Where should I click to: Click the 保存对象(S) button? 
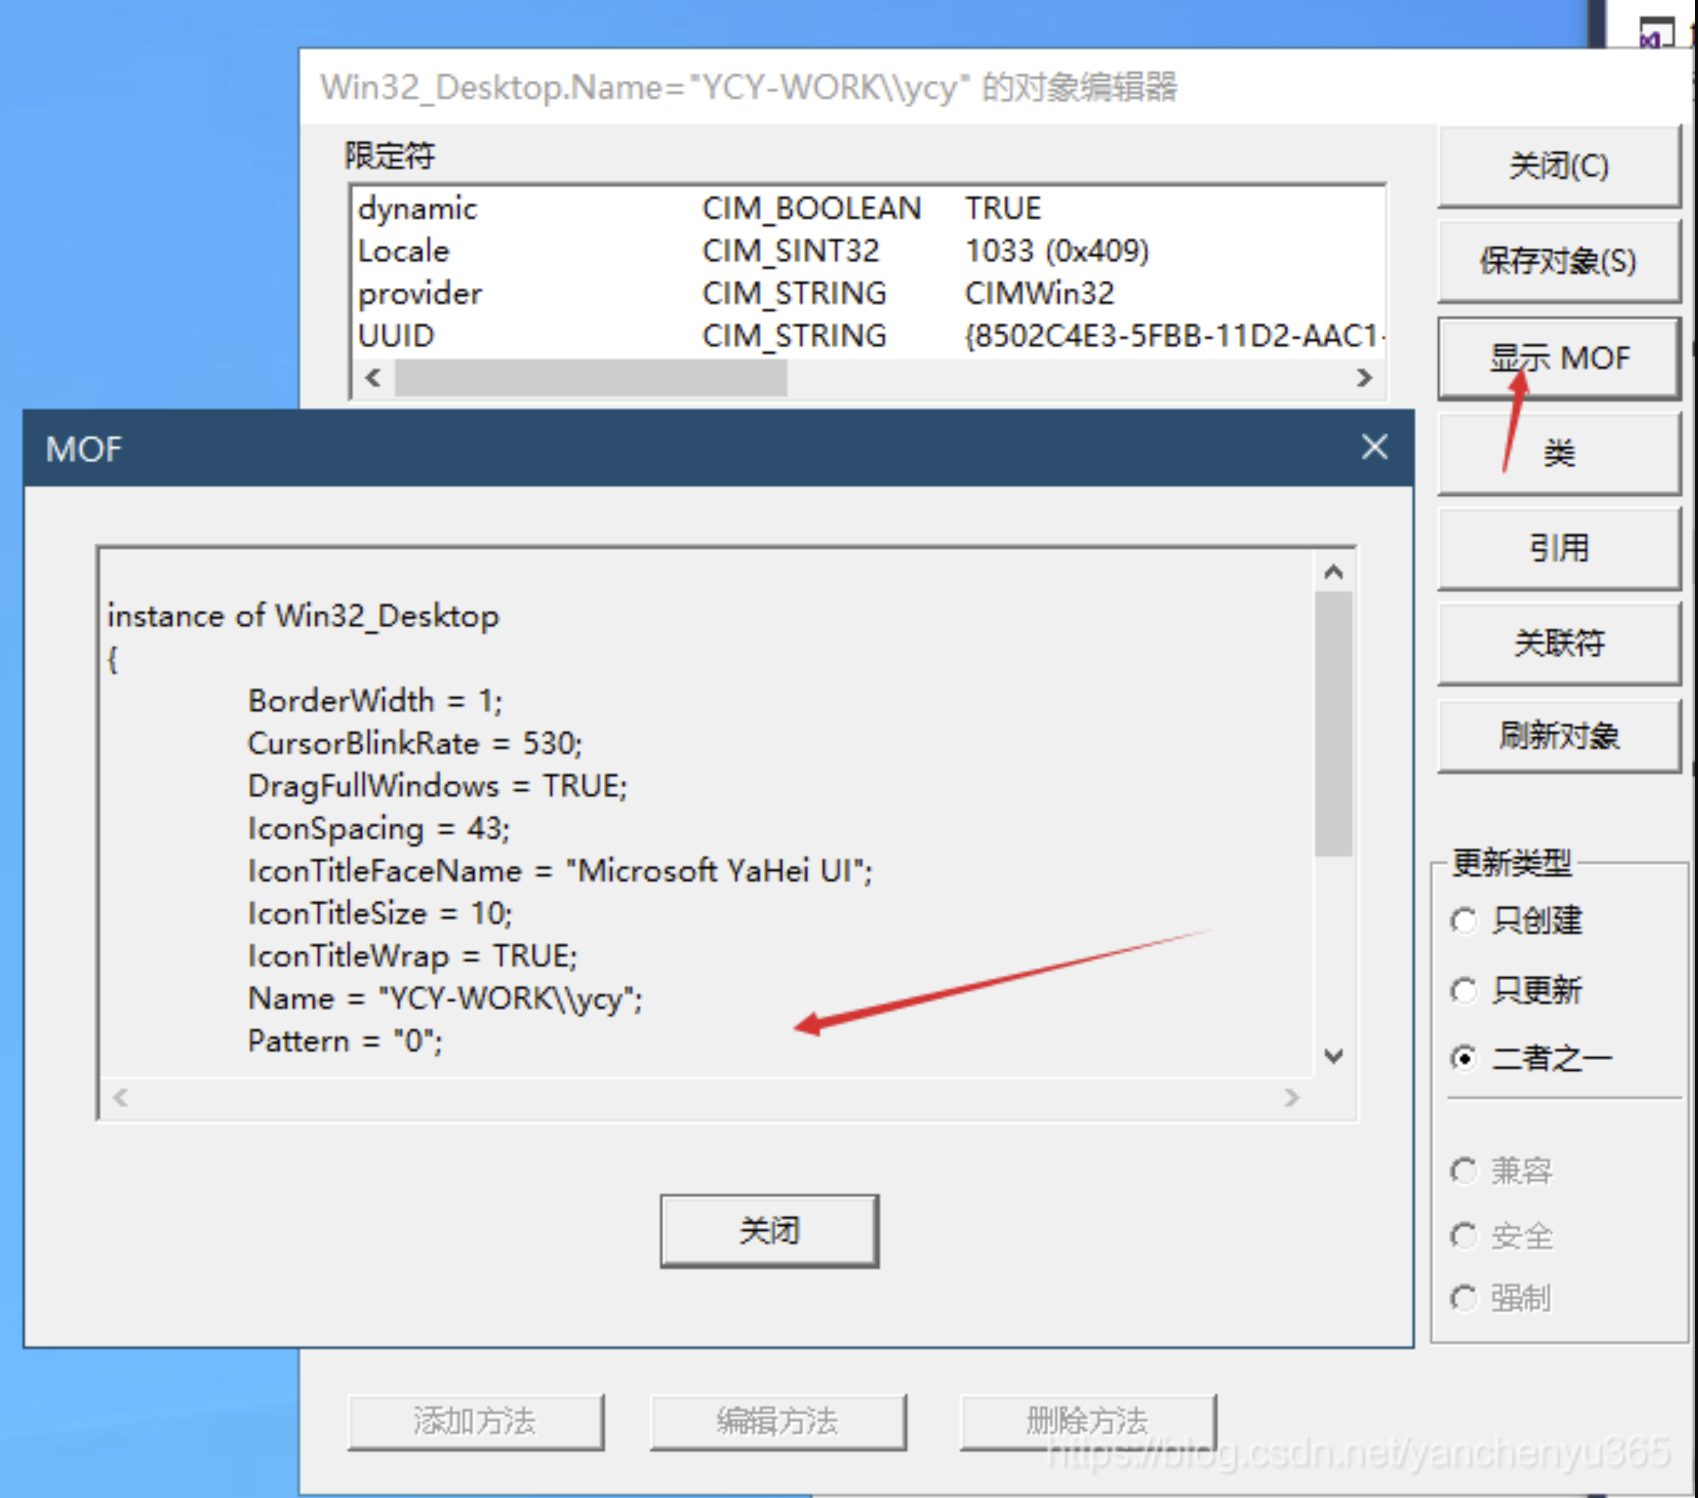[1558, 262]
